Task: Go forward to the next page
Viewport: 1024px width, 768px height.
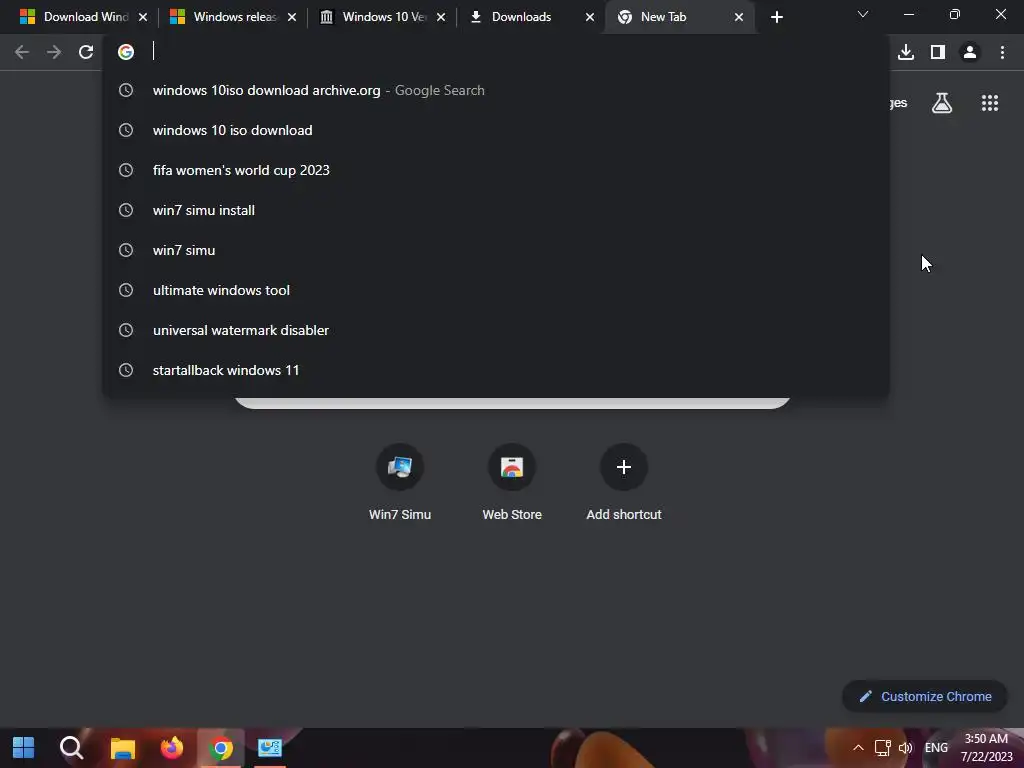Action: pyautogui.click(x=54, y=52)
